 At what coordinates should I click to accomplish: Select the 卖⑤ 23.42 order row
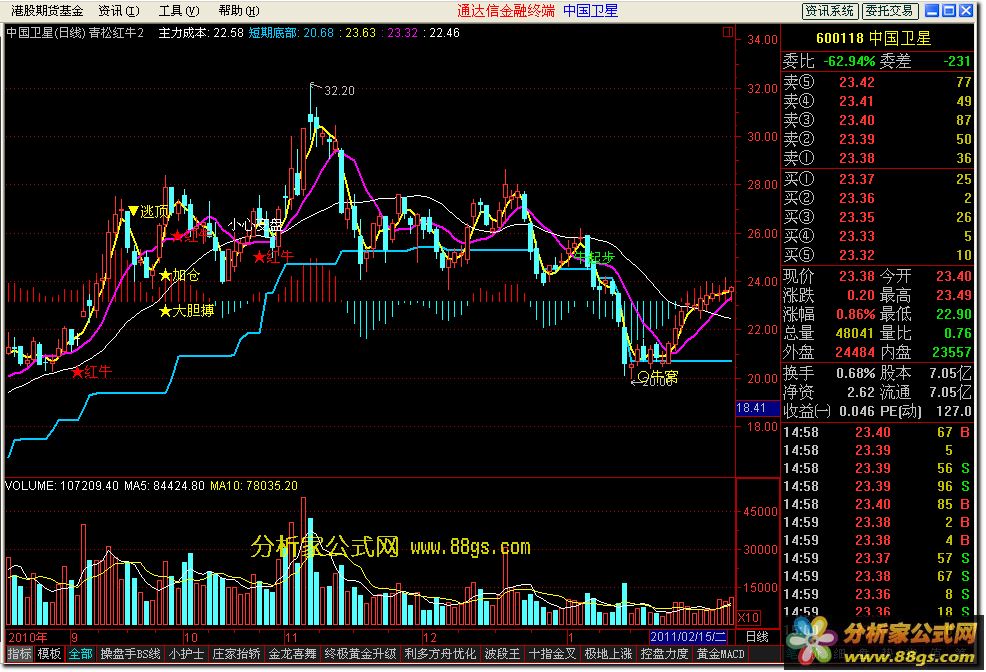point(877,82)
